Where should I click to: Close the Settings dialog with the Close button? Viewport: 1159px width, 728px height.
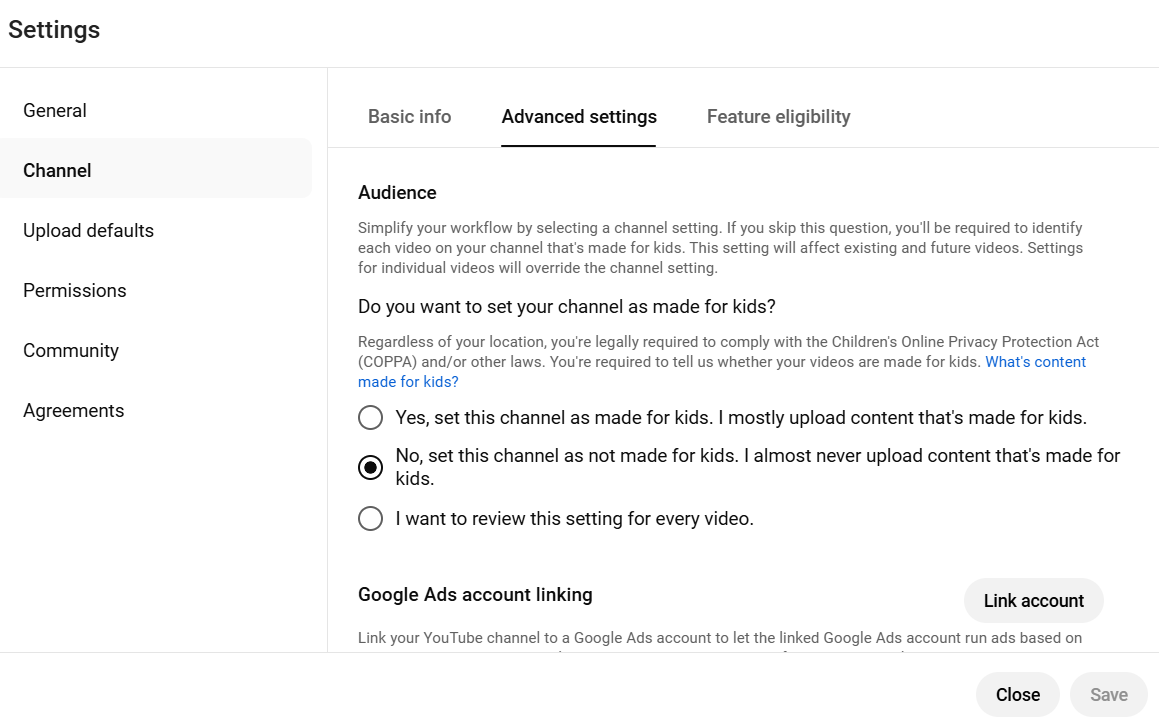pyautogui.click(x=1017, y=694)
